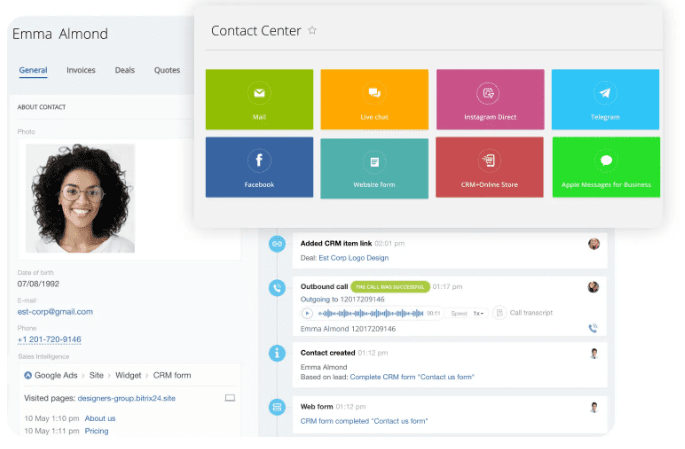Click "Emma Almond 12017209146" text in call card
This screenshot has height=449, width=685.
pos(348,329)
